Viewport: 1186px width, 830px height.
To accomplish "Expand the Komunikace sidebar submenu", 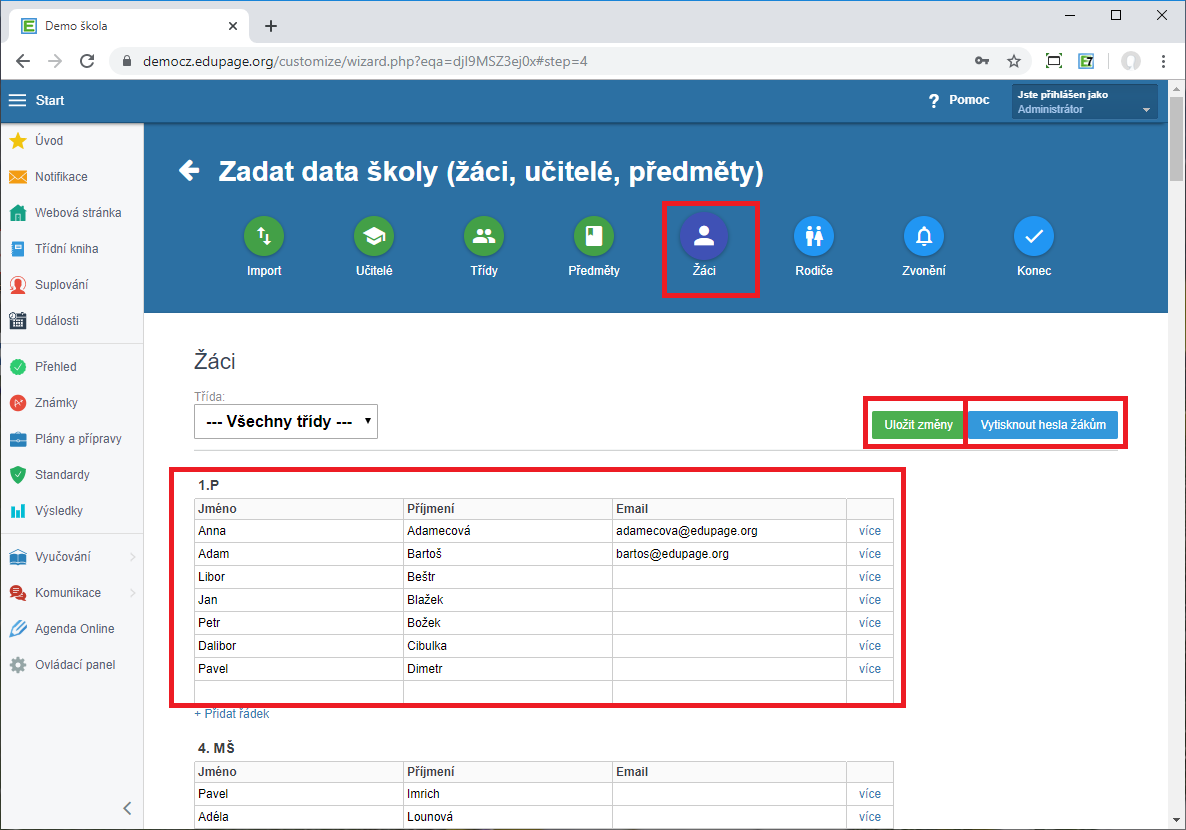I will click(70, 593).
